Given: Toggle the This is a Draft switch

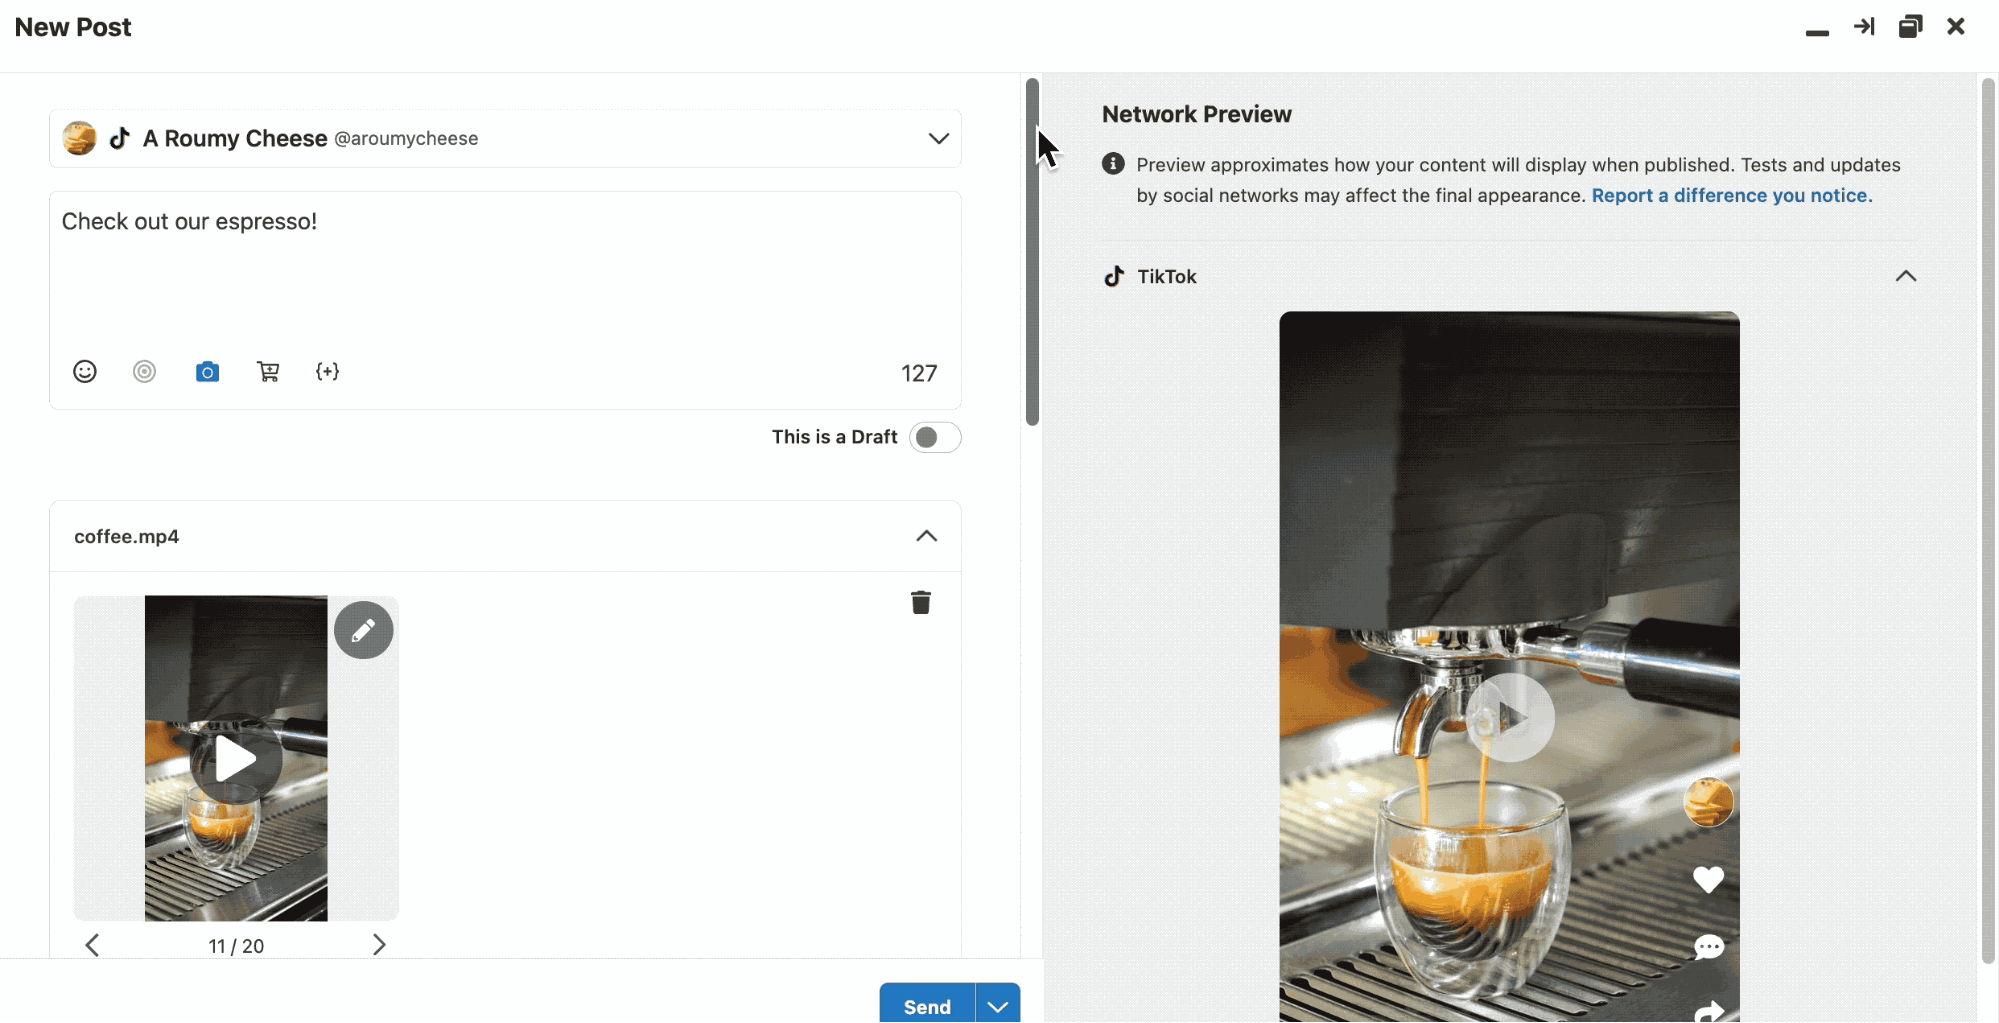Looking at the screenshot, I should 935,437.
